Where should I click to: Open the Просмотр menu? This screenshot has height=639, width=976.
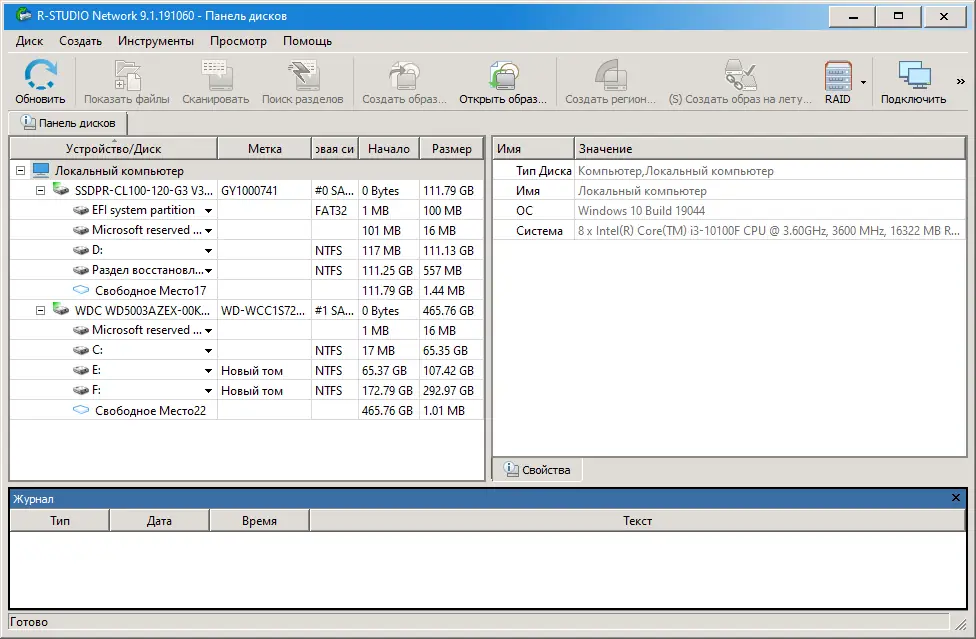click(x=238, y=41)
